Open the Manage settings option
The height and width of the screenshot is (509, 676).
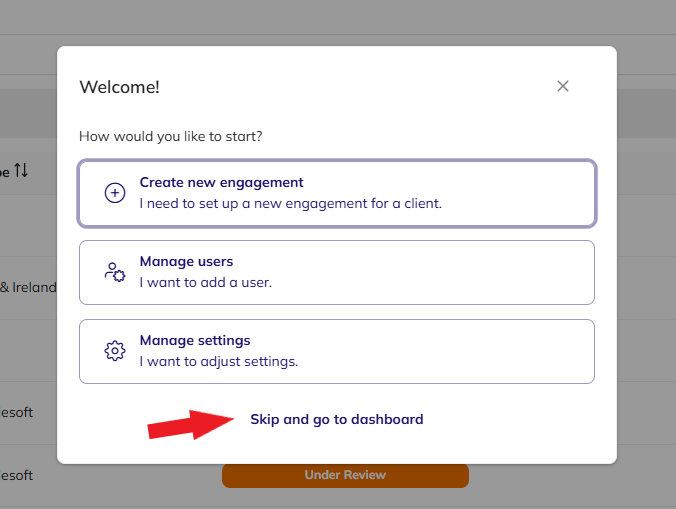click(x=337, y=351)
